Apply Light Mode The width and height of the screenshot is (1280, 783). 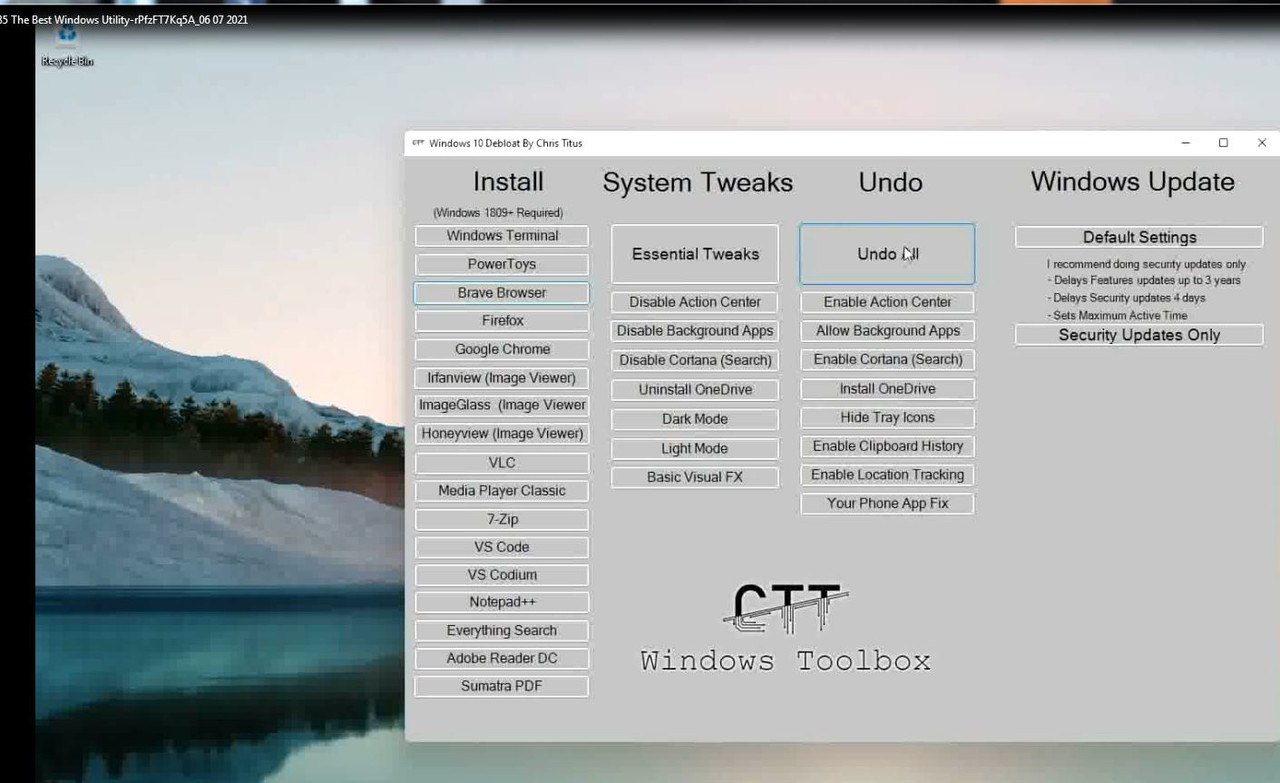(x=695, y=449)
